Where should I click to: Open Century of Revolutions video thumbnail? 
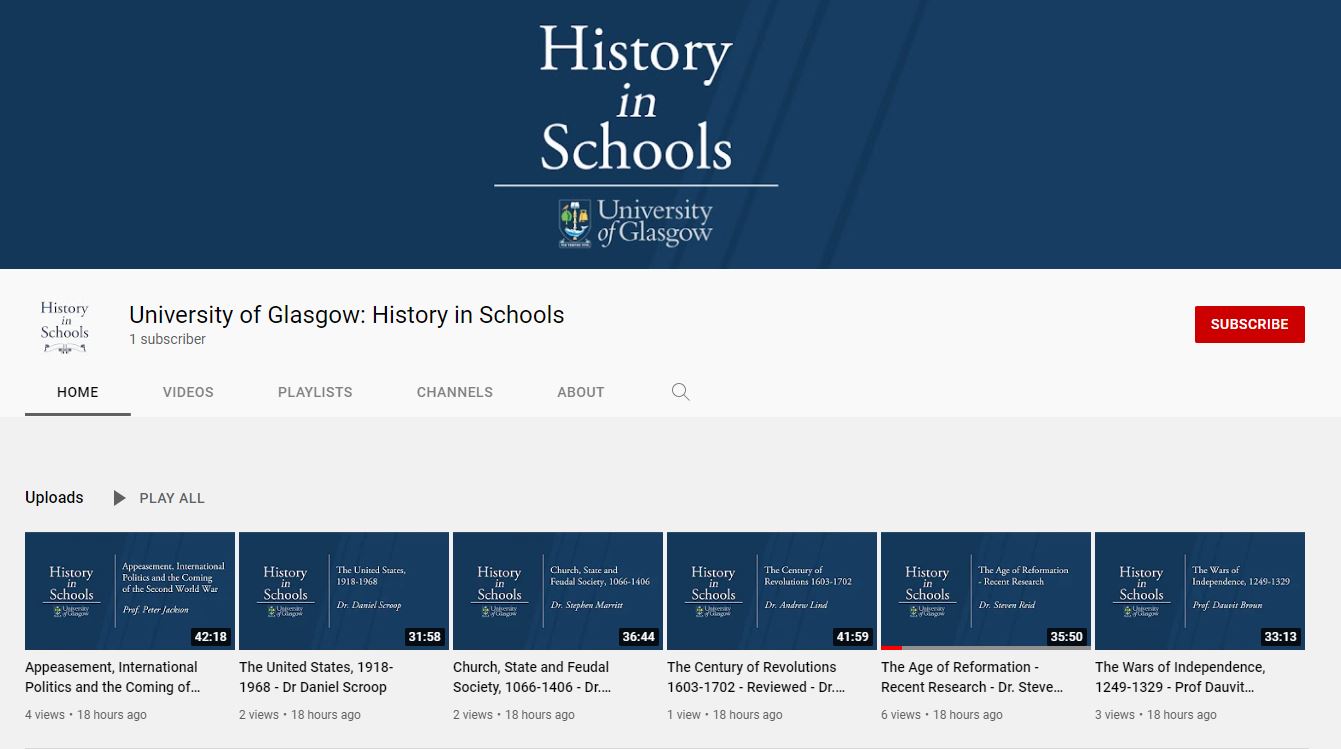click(772, 591)
